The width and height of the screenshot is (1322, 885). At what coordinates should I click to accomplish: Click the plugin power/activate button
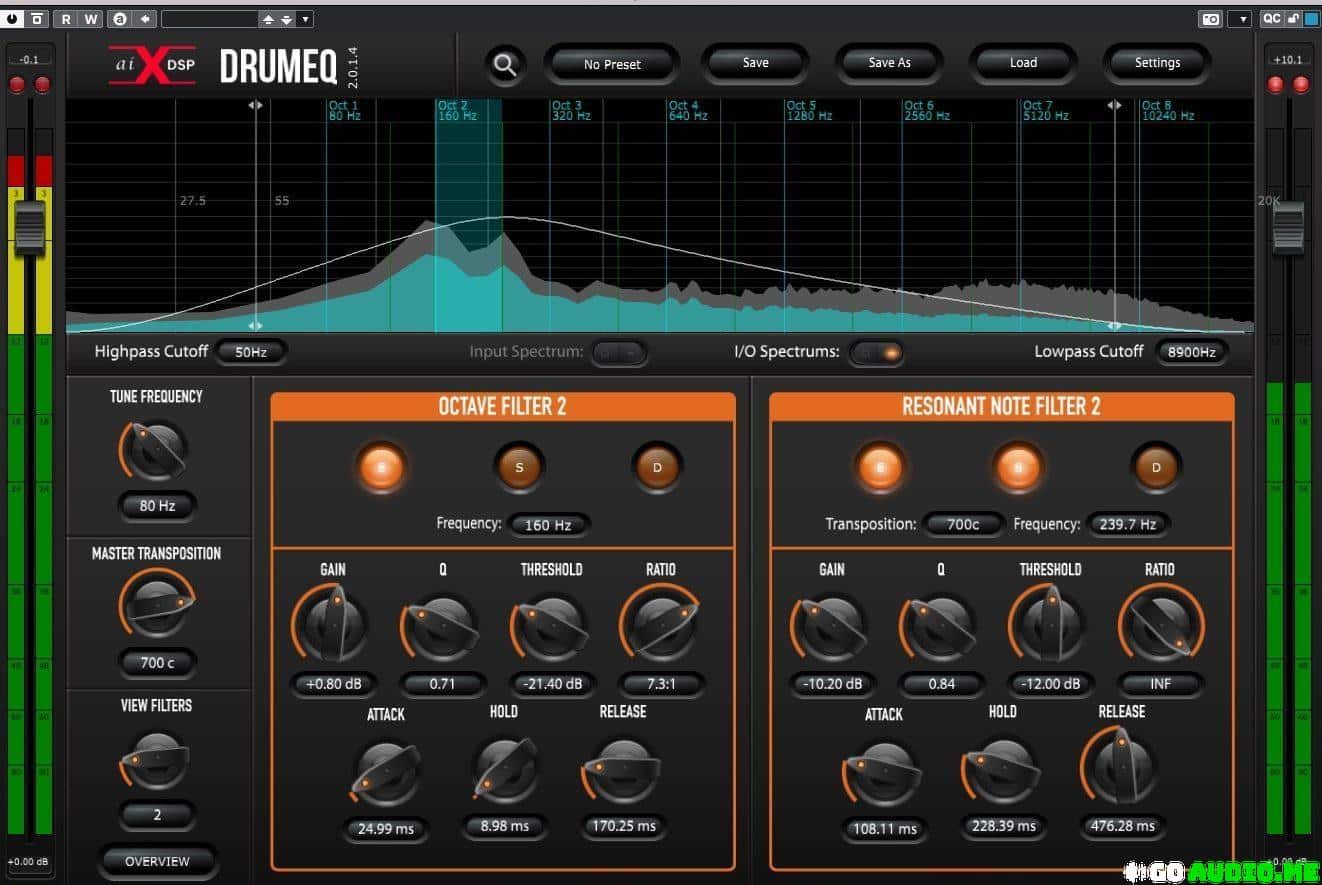(13, 19)
